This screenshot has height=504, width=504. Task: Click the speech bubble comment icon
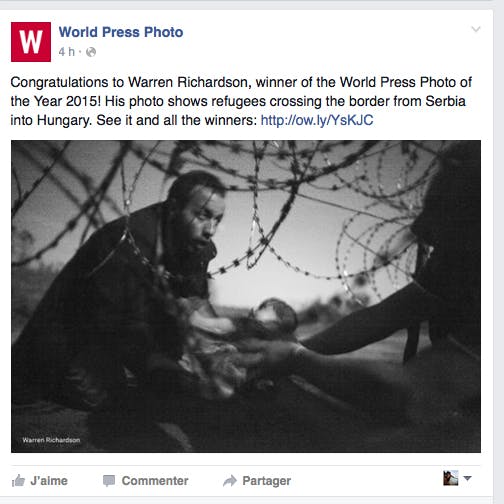pos(109,481)
